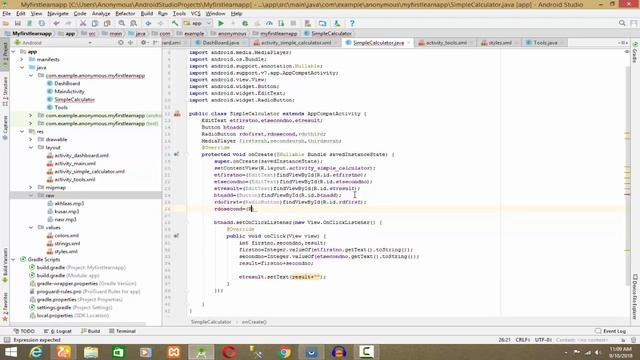Open the Refactor menu

[x=125, y=13]
